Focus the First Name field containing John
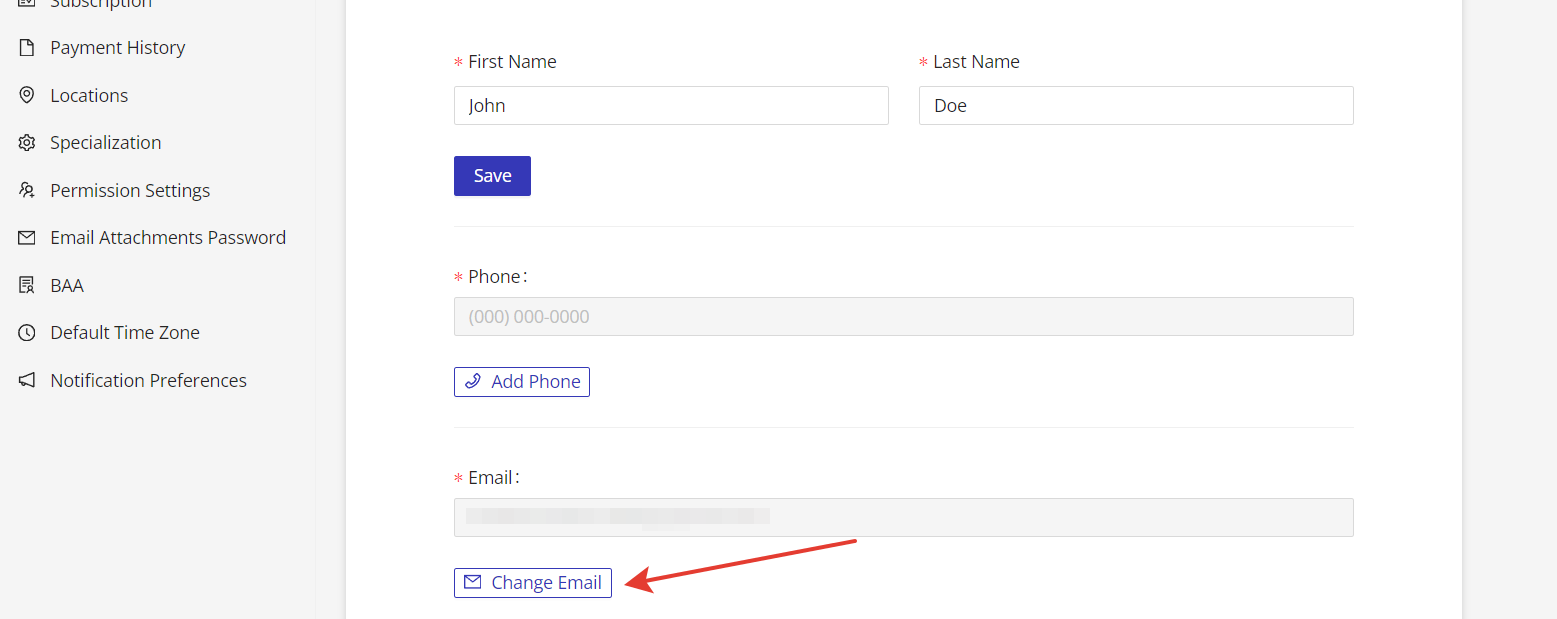Viewport: 1557px width, 619px height. [x=670, y=106]
